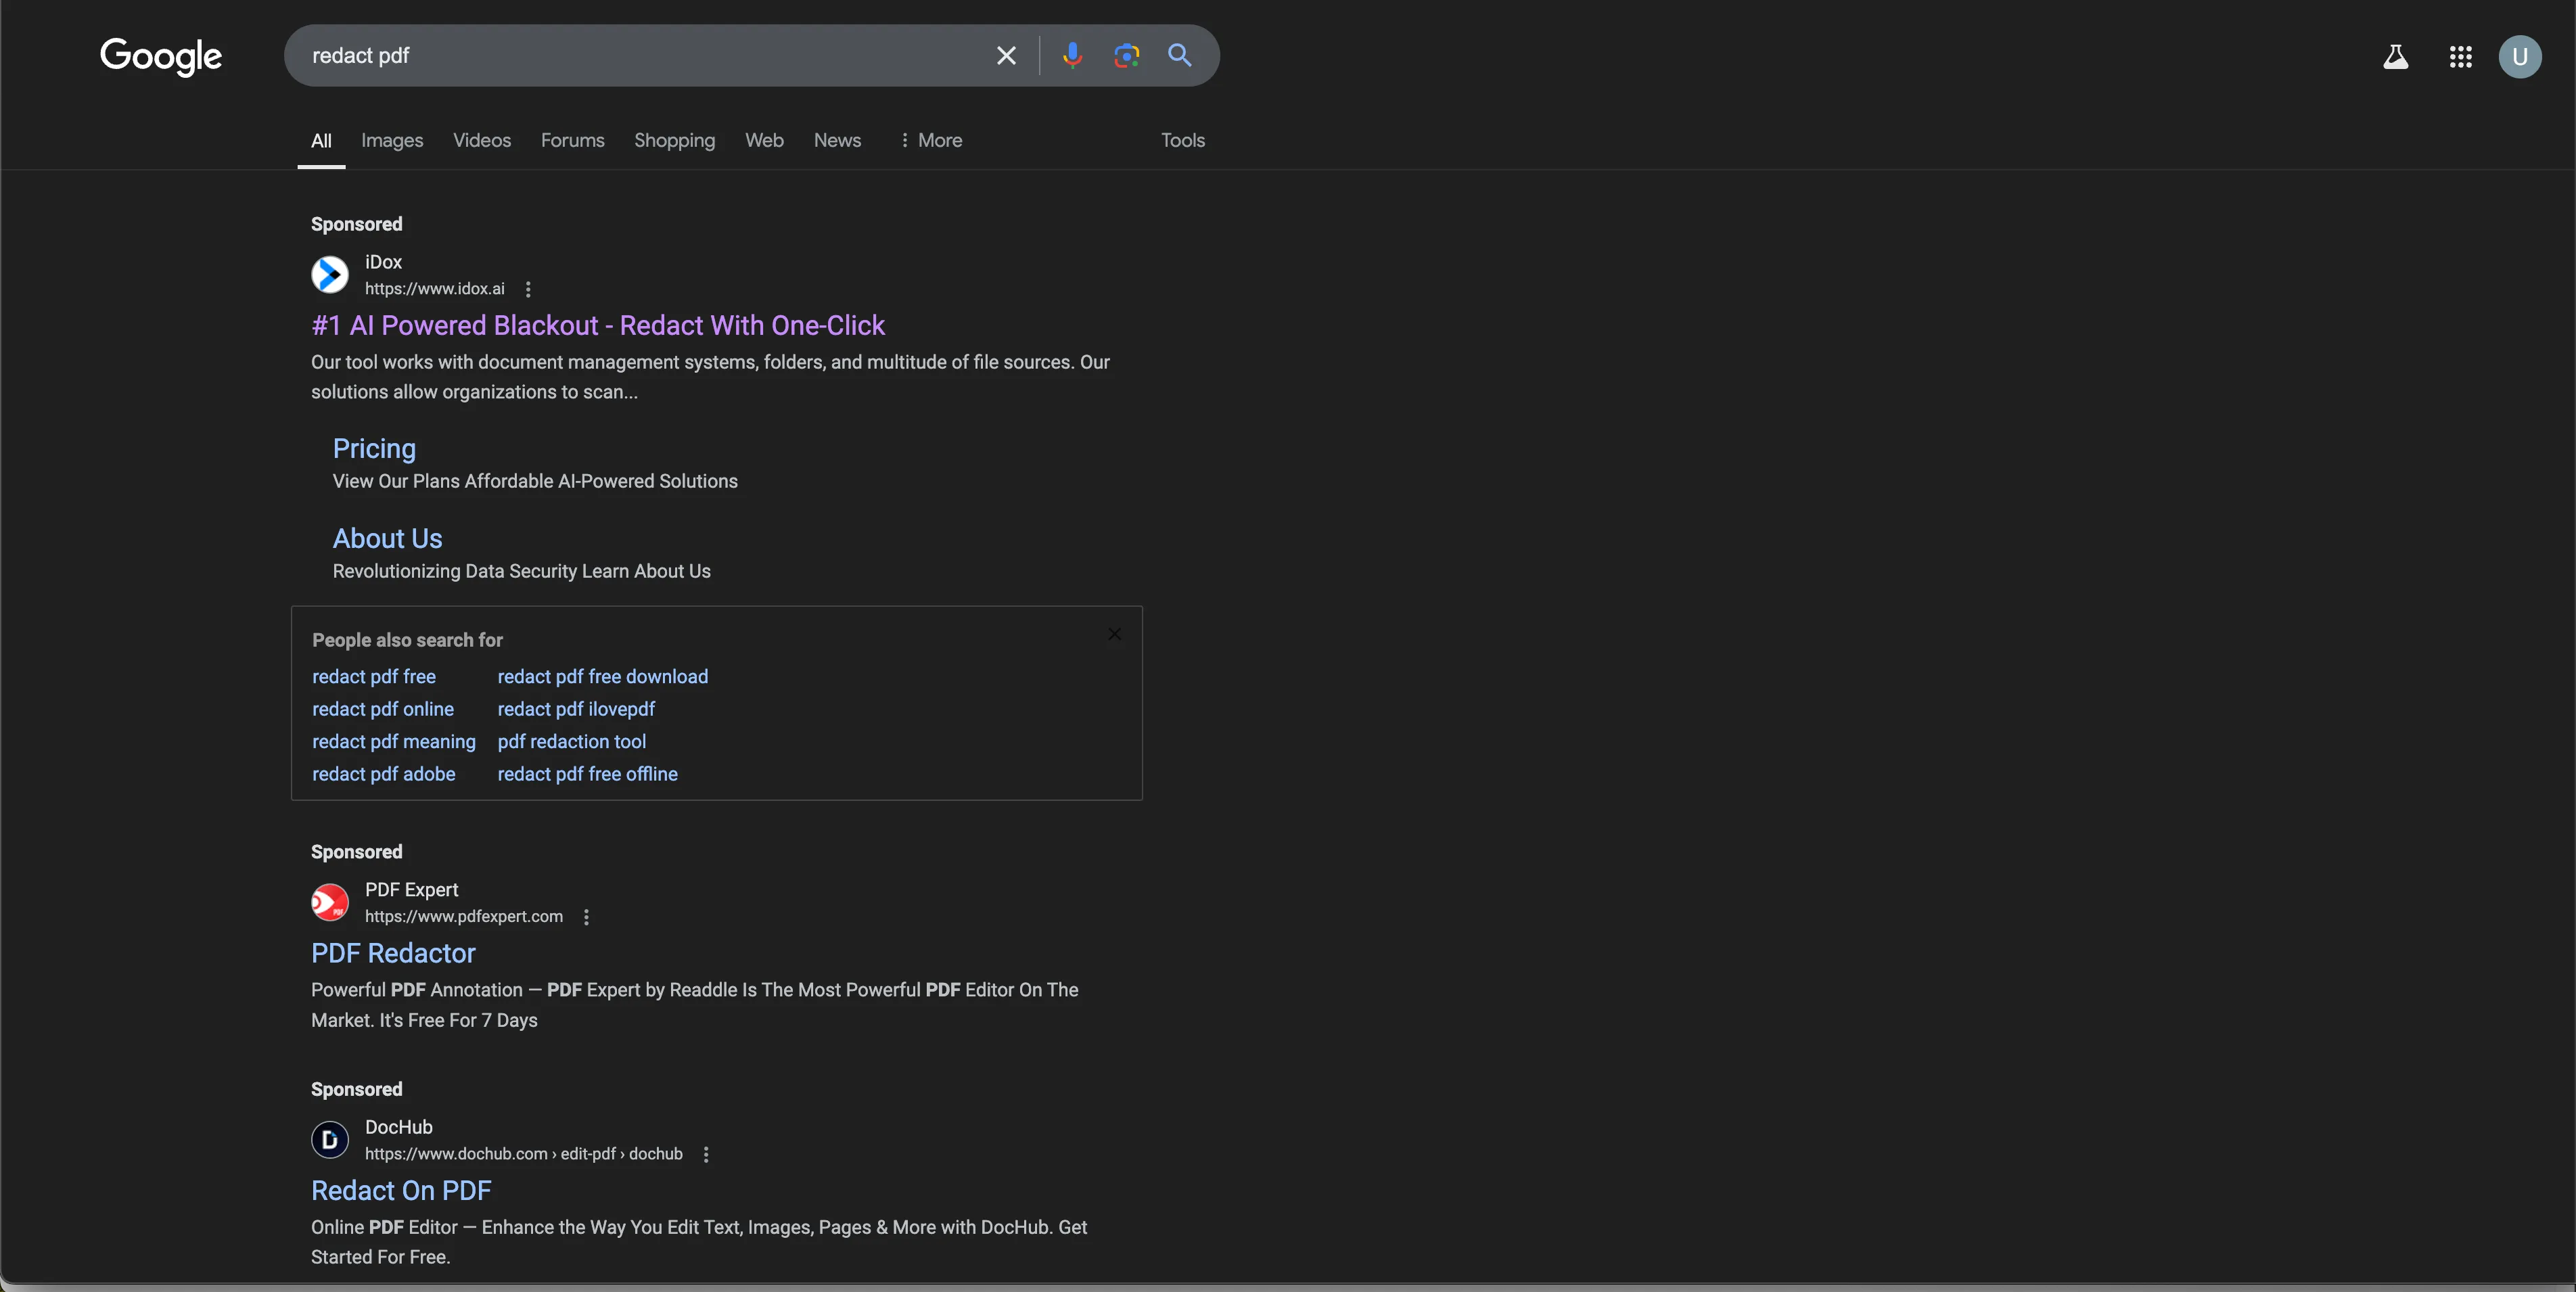Click the iDox favicon
This screenshot has width=2576, height=1292.
[x=330, y=275]
